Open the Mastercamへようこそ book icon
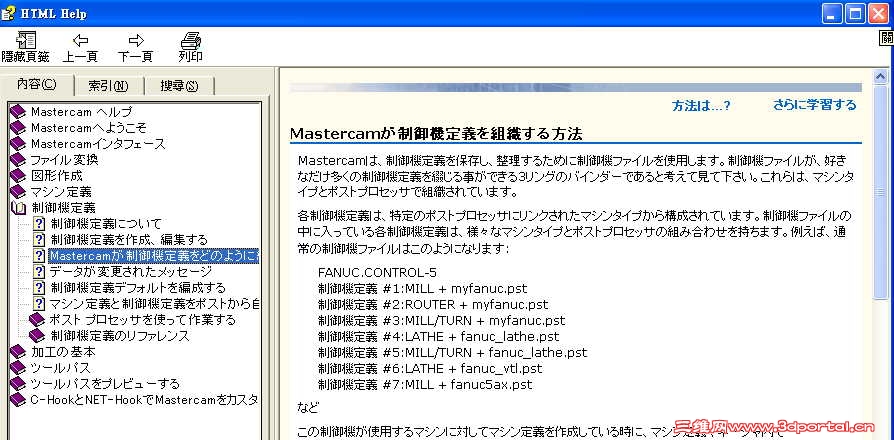The width and height of the screenshot is (894, 440). point(18,128)
